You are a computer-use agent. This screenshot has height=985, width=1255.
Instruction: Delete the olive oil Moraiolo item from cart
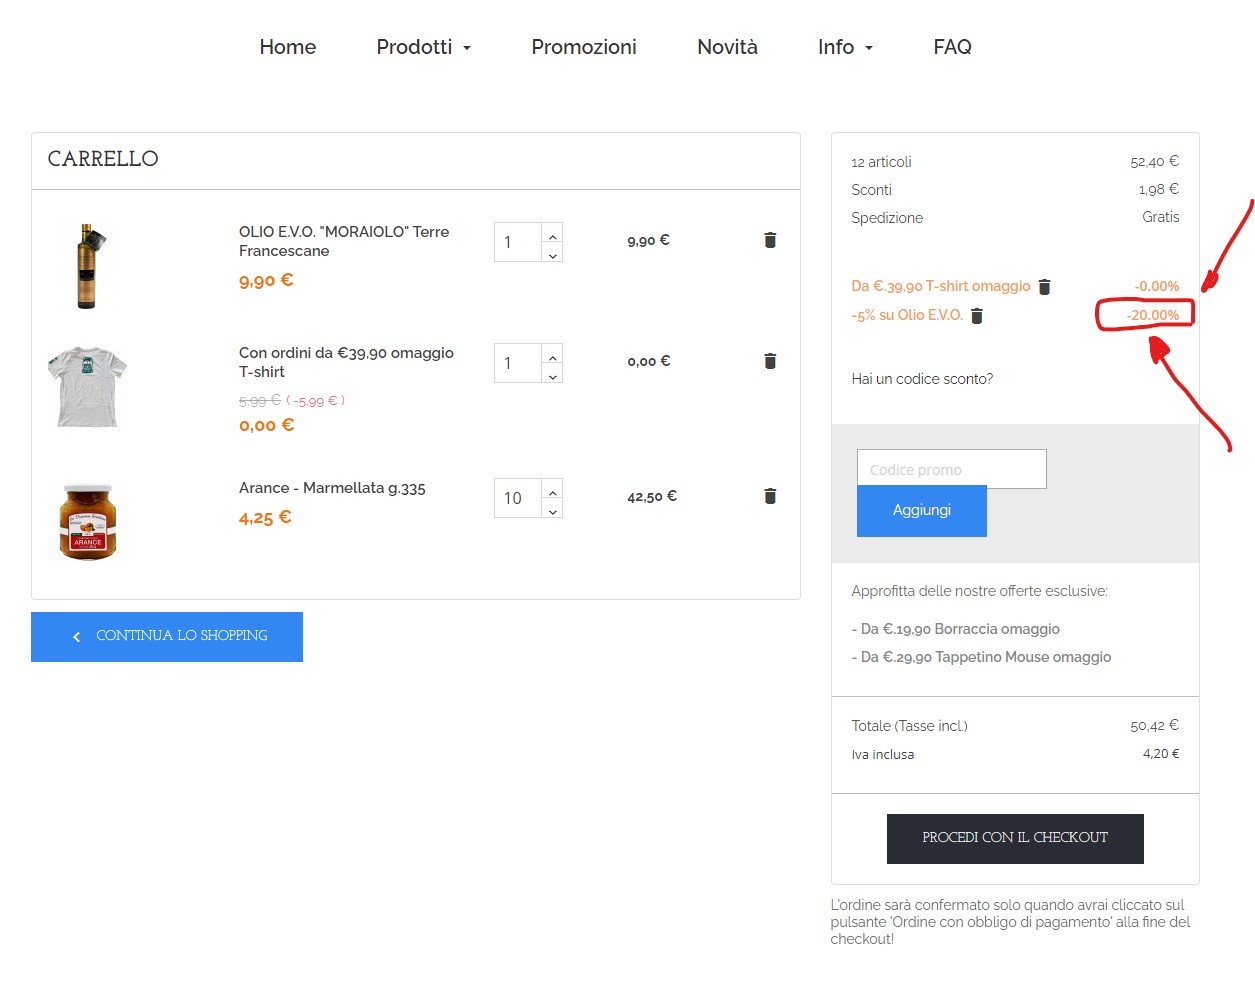pyautogui.click(x=770, y=240)
